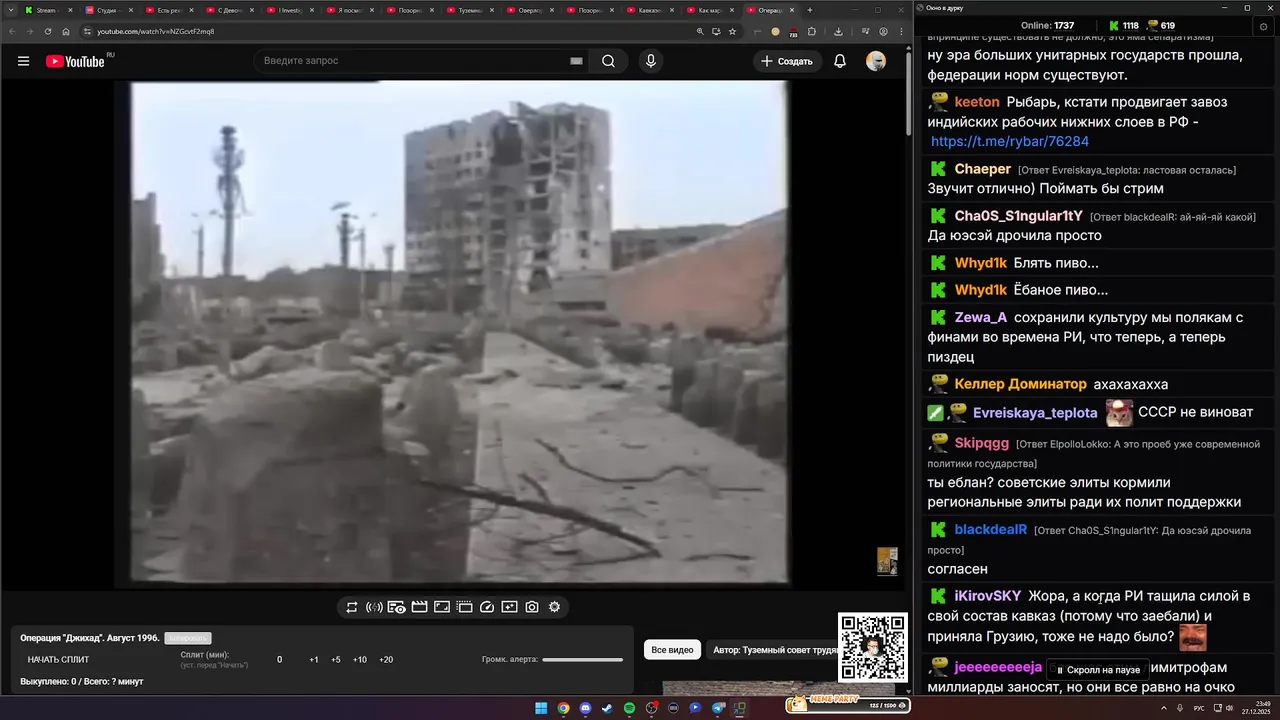Image resolution: width=1280 pixels, height=720 pixels.
Task: Switch to the 'Туземны' browser tab
Action: (x=471, y=10)
